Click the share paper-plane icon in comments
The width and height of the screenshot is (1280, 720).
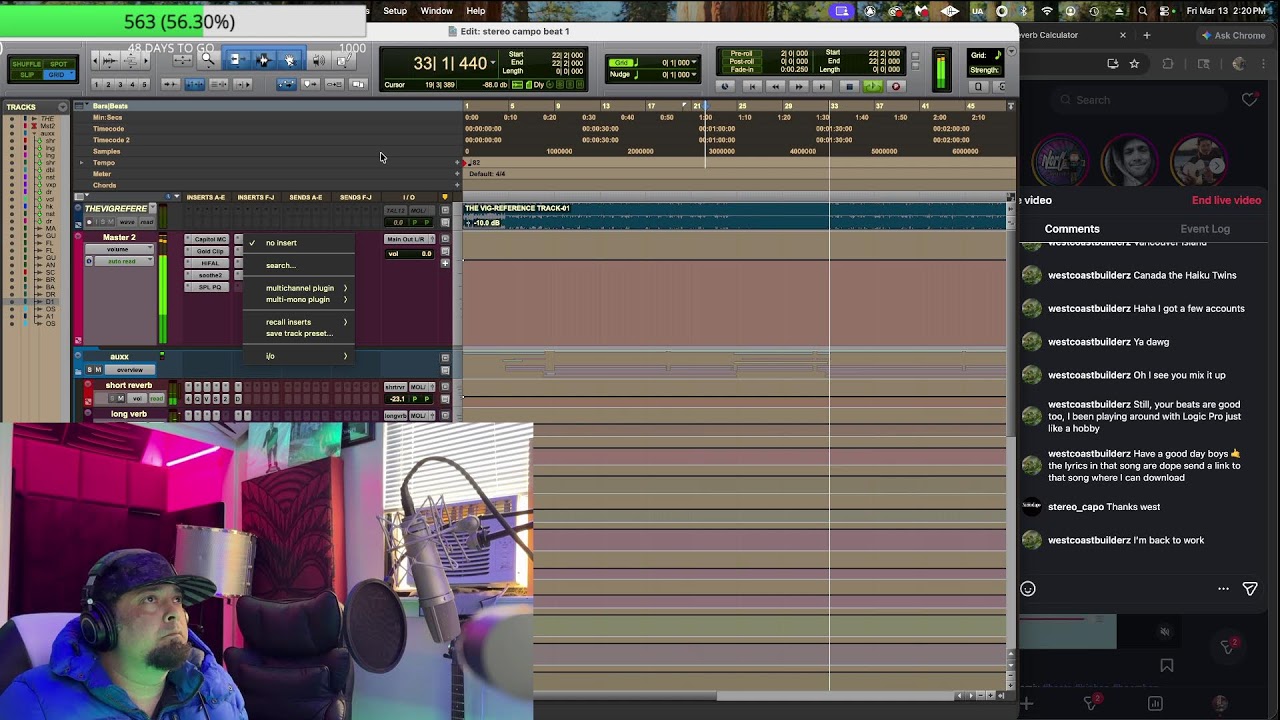pos(1250,589)
